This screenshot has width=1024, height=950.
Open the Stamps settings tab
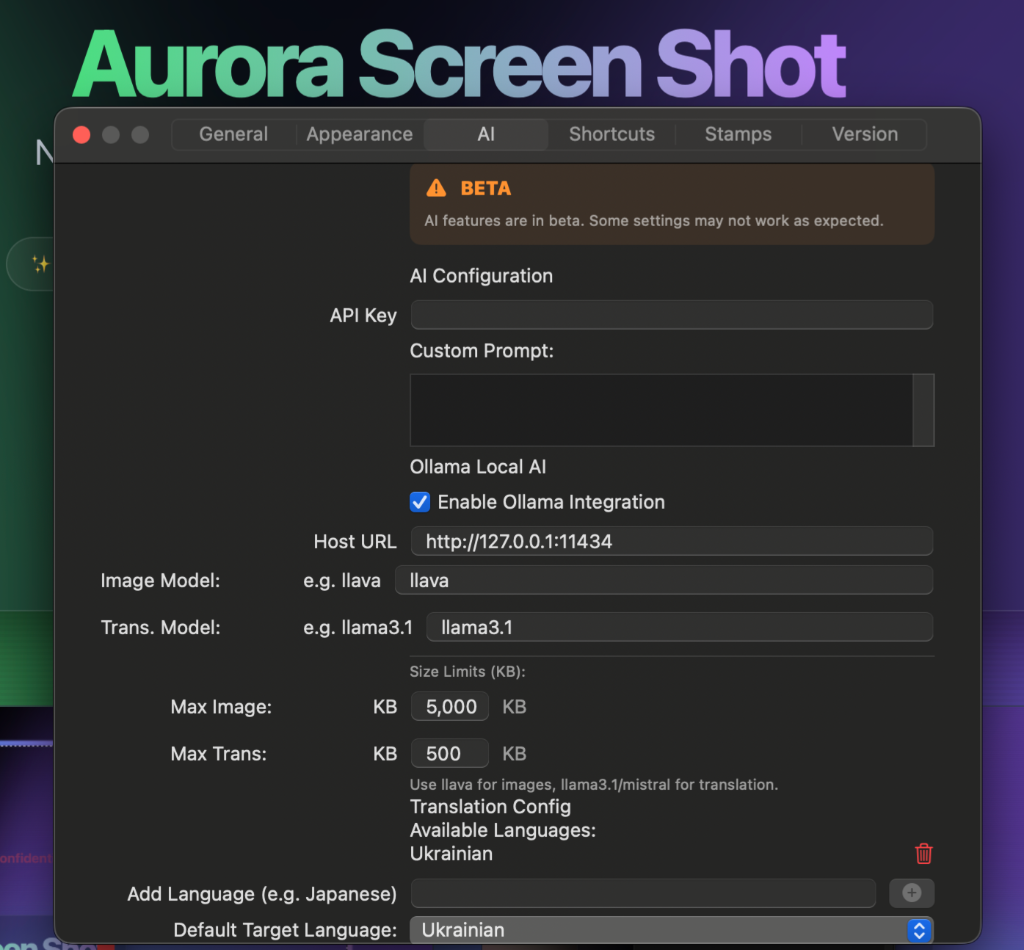tap(738, 134)
